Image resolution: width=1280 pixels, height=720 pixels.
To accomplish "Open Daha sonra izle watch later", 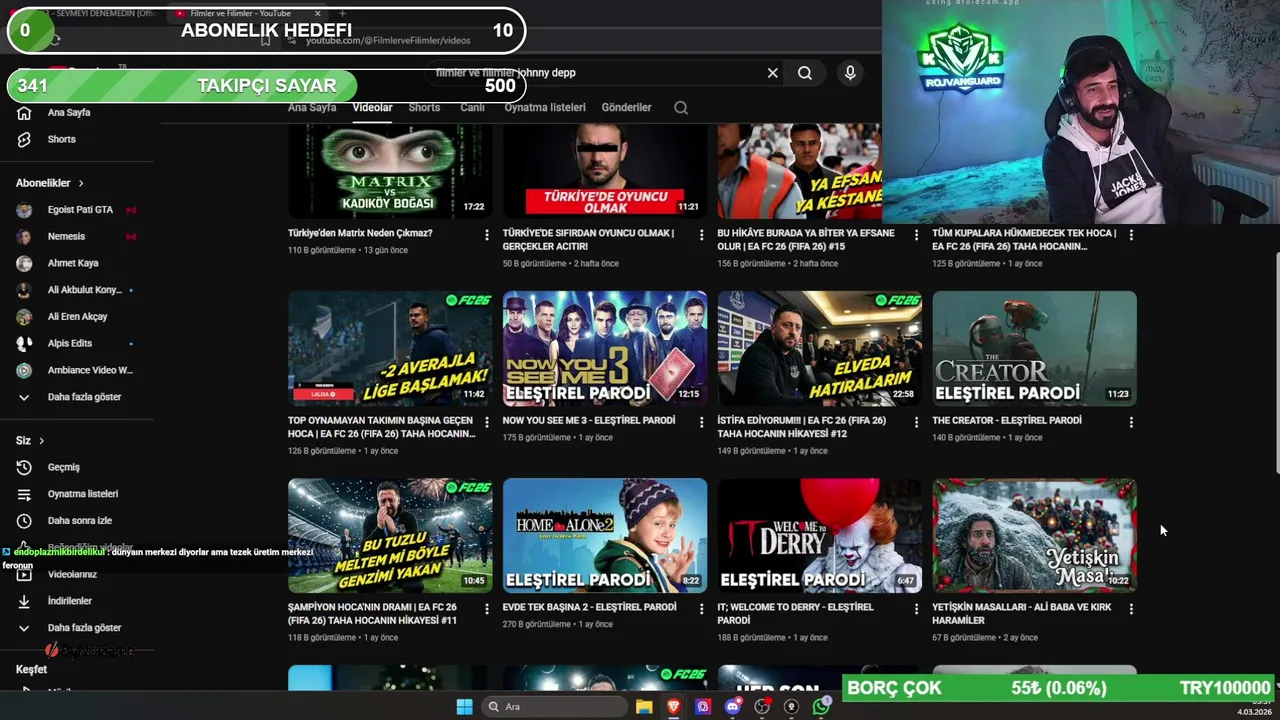I will point(79,521).
